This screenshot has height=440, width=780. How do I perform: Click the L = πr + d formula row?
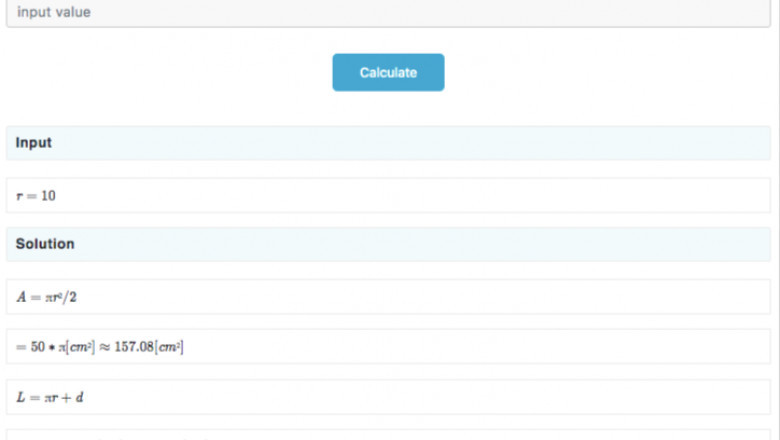coord(389,397)
